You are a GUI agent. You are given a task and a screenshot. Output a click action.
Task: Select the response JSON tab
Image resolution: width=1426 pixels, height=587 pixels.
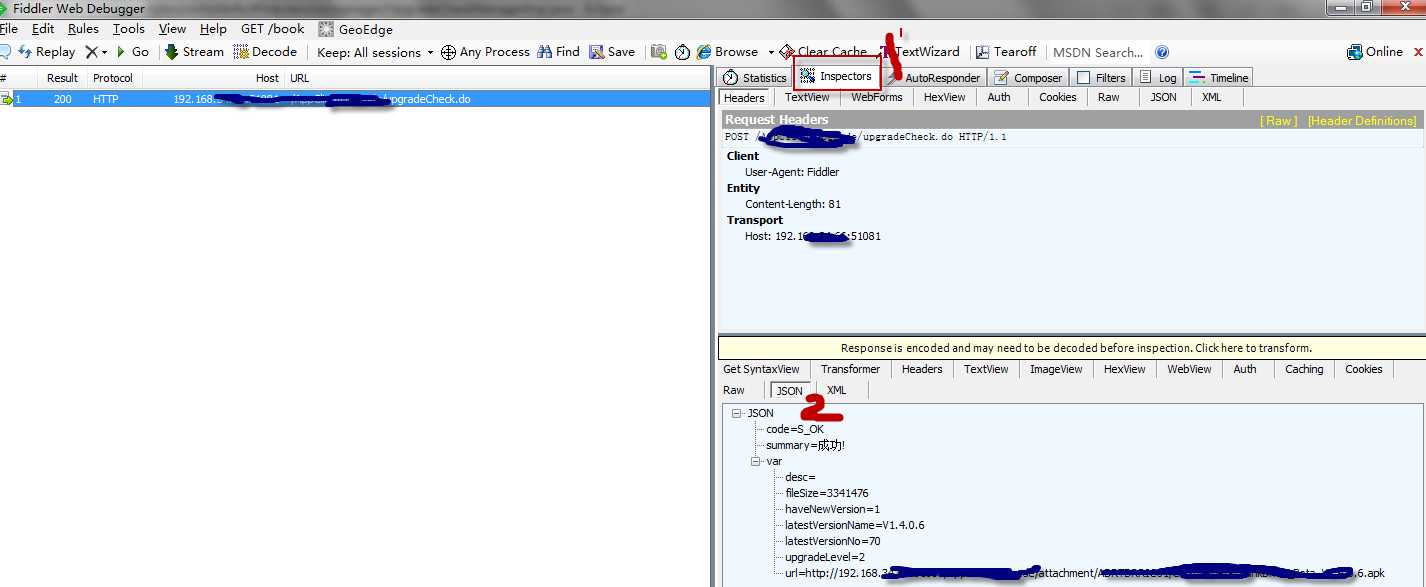790,391
